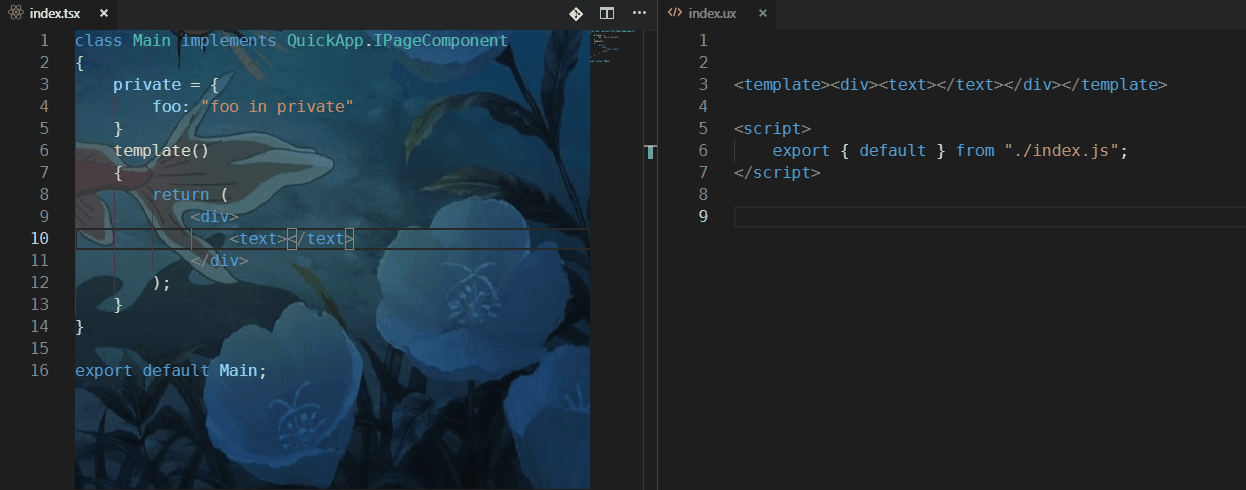The width and height of the screenshot is (1246, 490).
Task: Click the 'IPageComponent' interface name
Action: coord(441,41)
